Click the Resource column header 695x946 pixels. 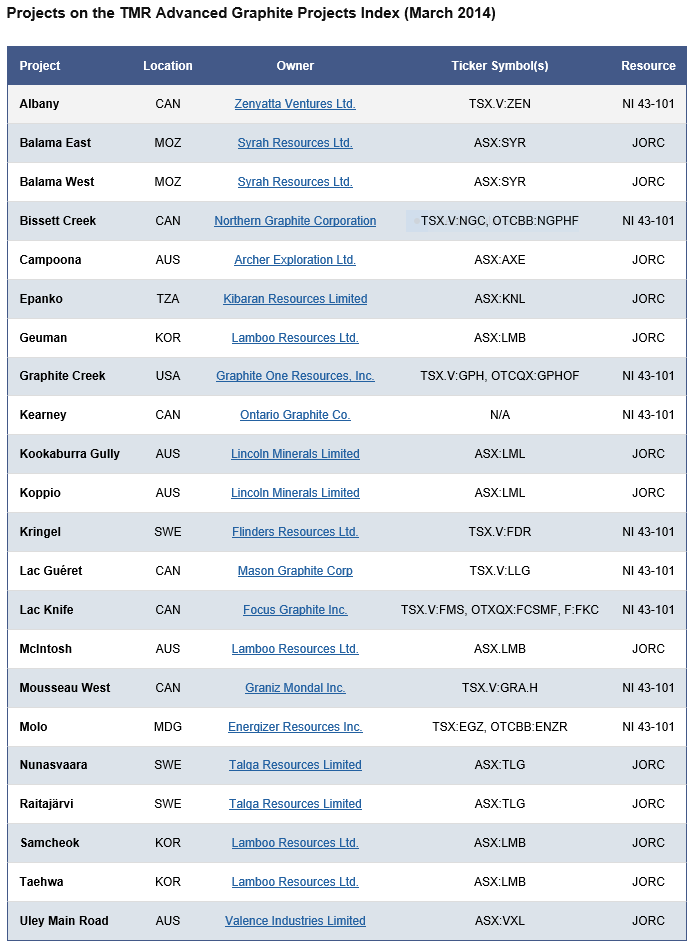648,66
